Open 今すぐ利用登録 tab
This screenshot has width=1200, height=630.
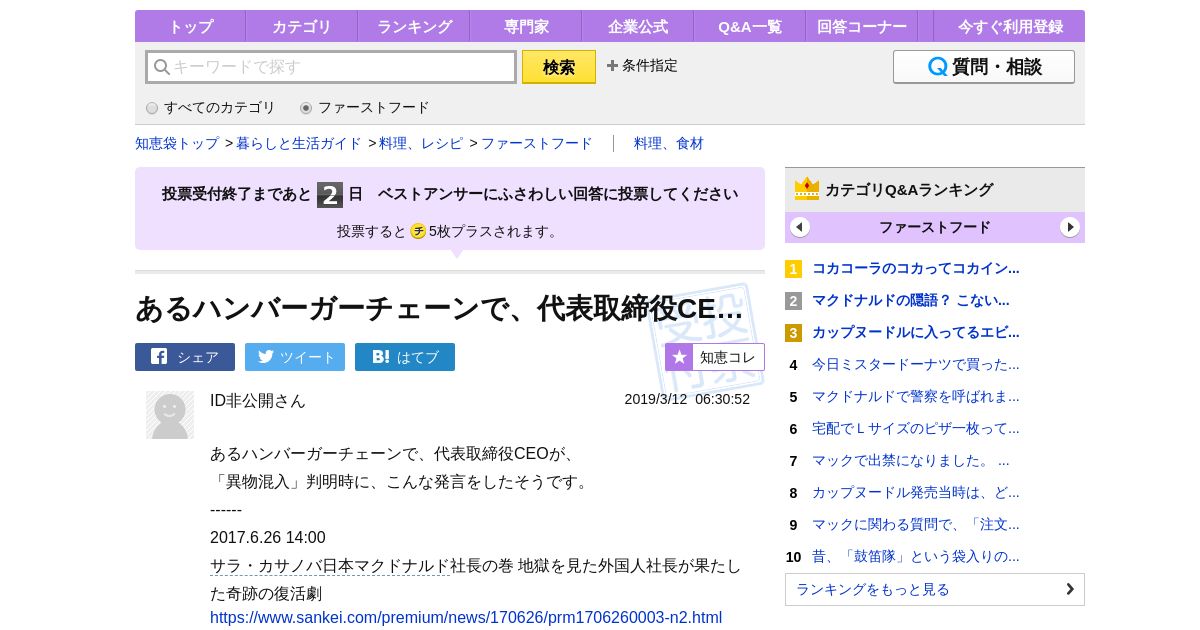pos(1010,27)
